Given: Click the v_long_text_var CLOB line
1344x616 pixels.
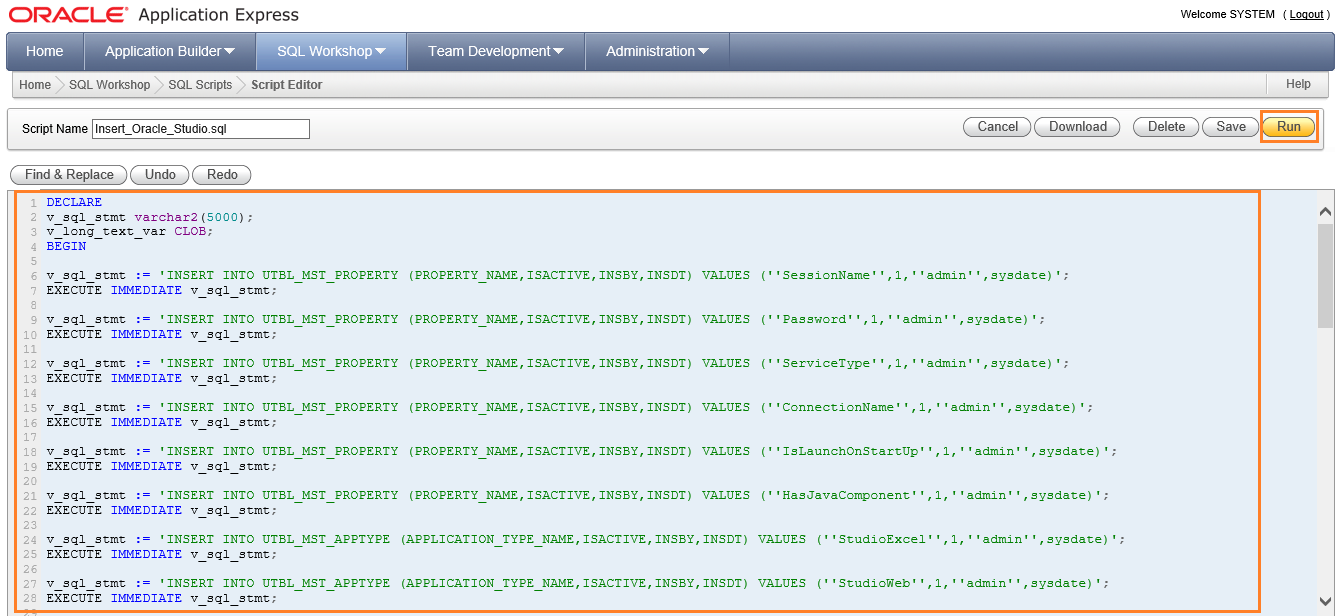Looking at the screenshot, I should pyautogui.click(x=130, y=231).
